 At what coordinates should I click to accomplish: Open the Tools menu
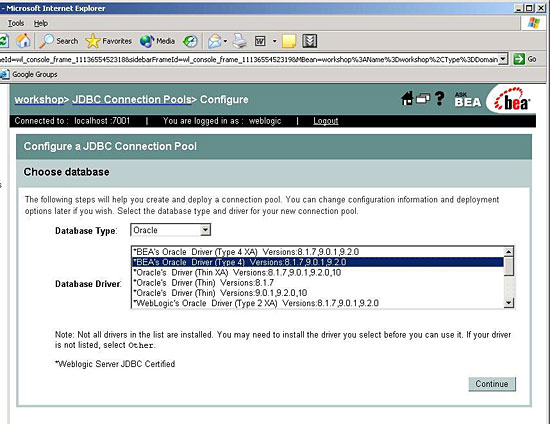point(16,23)
